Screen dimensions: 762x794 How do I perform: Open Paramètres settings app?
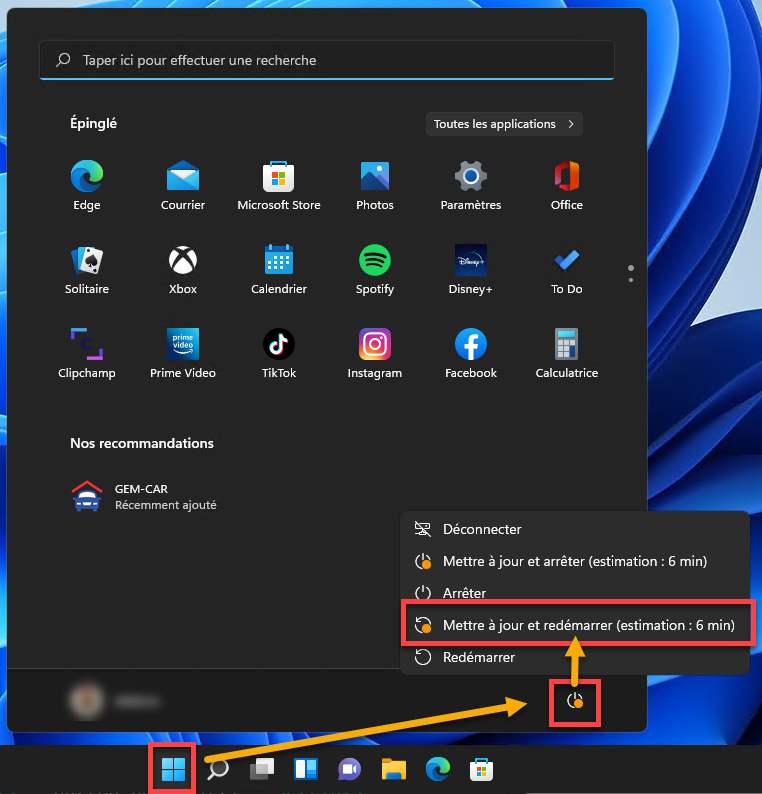(471, 185)
